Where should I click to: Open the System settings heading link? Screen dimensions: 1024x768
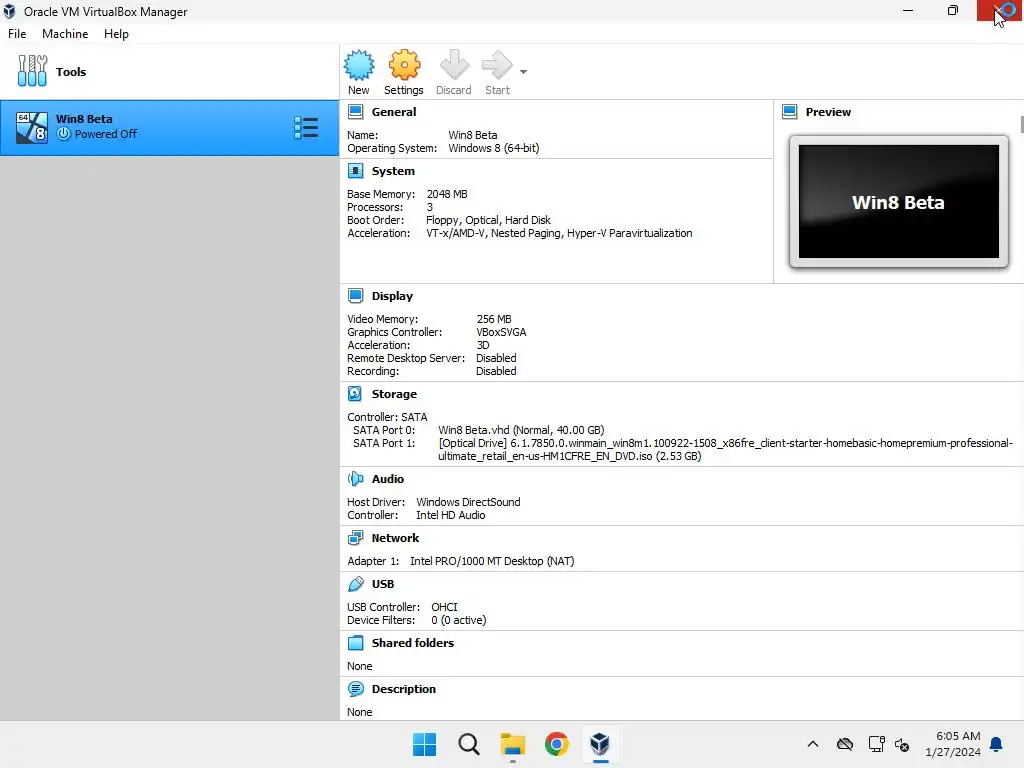coord(393,171)
